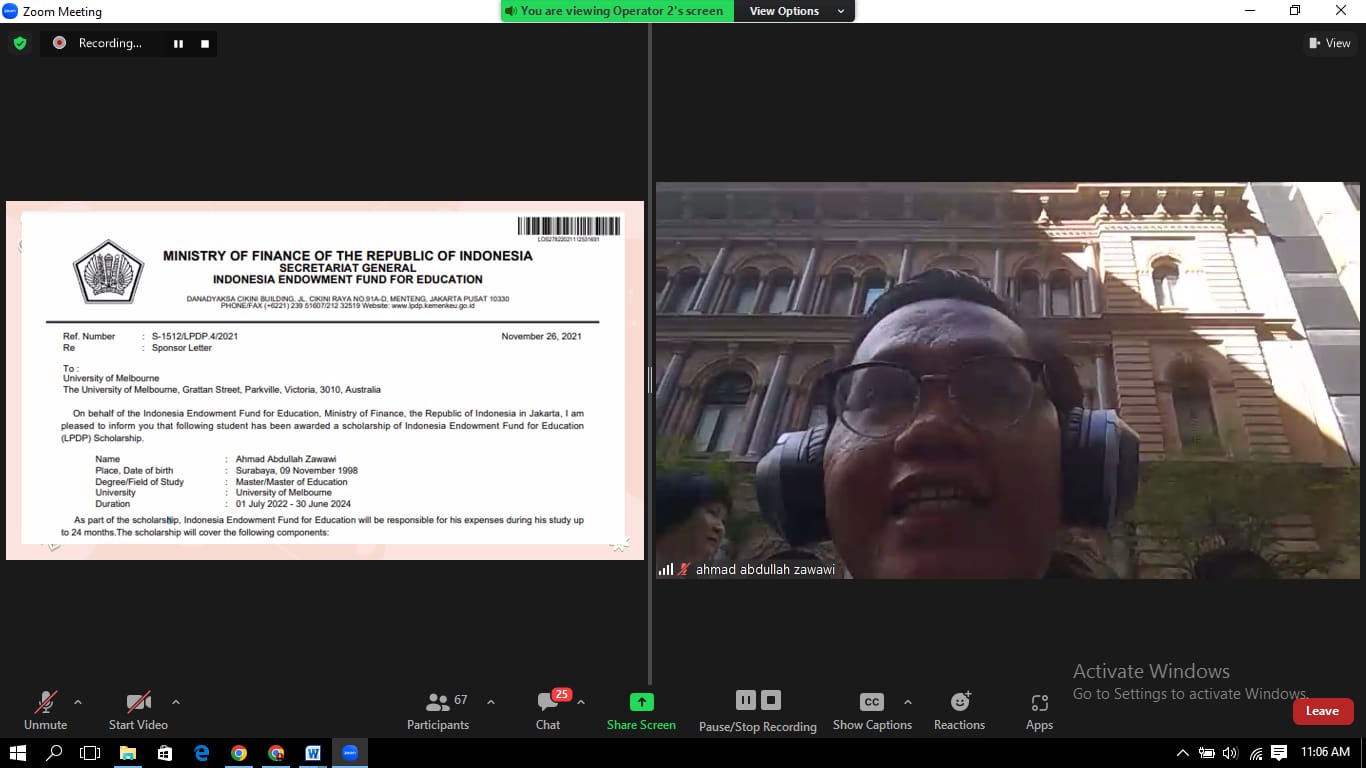Toggle Show Captions
Image resolution: width=1366 pixels, height=768 pixels.
tap(872, 710)
